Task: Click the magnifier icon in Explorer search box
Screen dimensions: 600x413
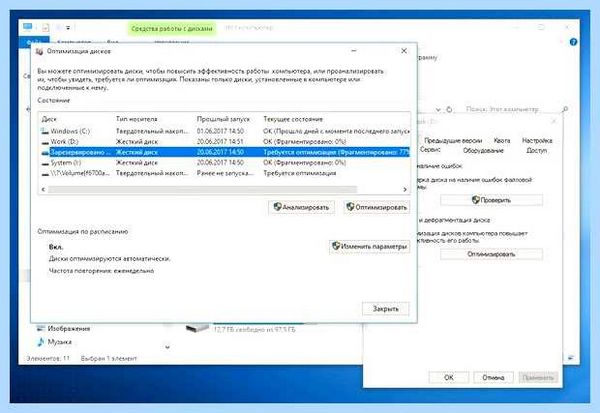Action: [x=565, y=109]
